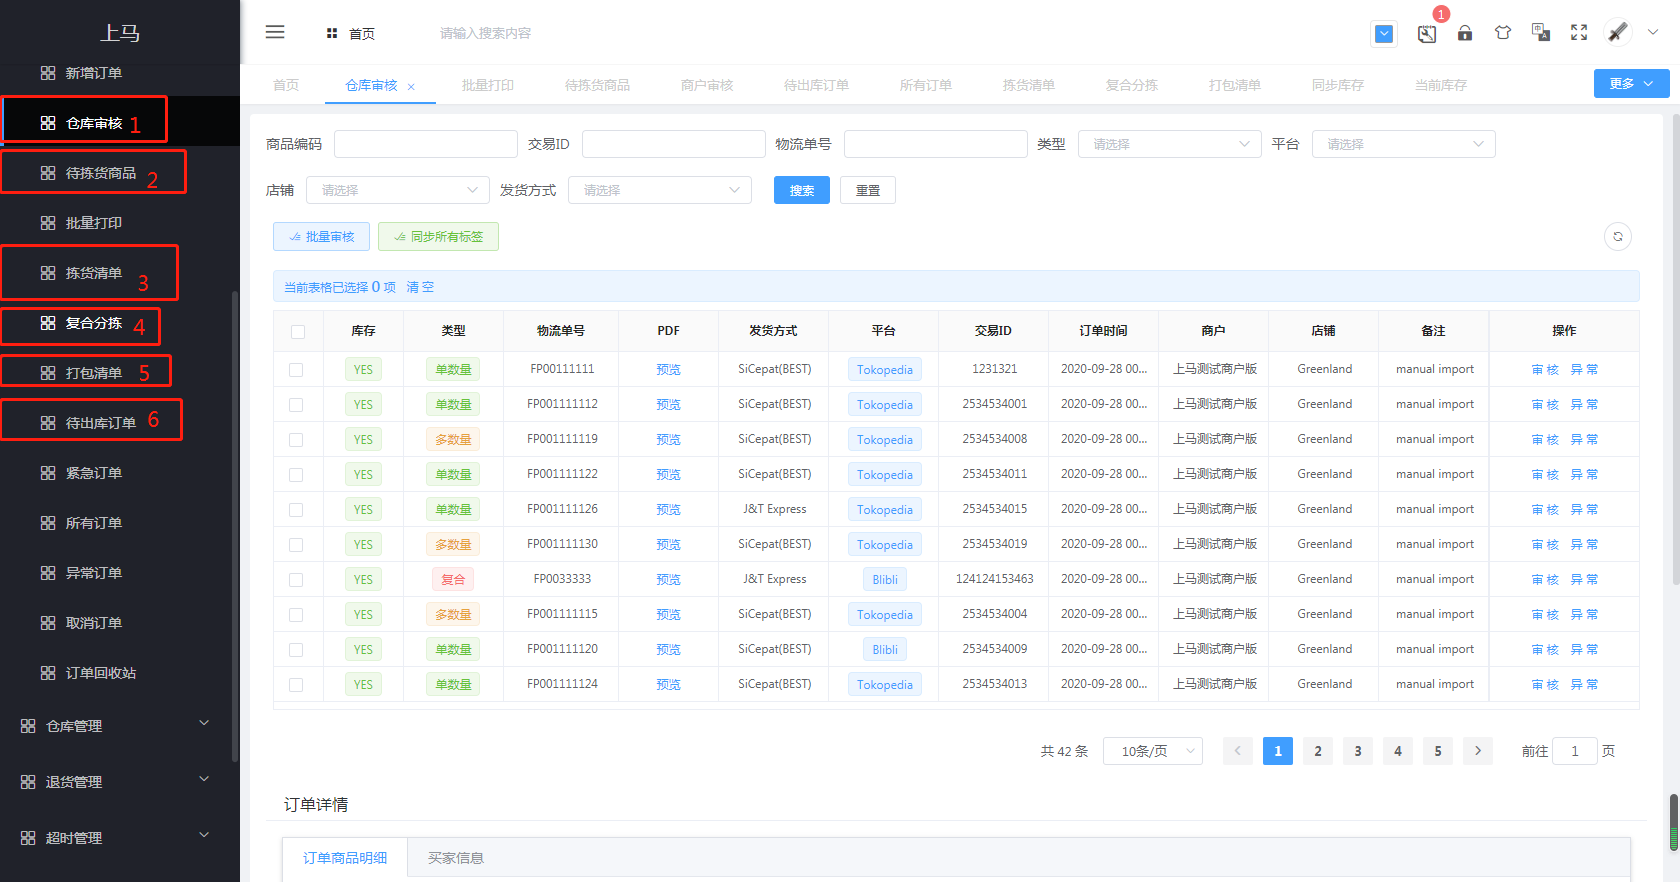
Task: Open 新增订单 in the sidebar
Action: click(94, 73)
